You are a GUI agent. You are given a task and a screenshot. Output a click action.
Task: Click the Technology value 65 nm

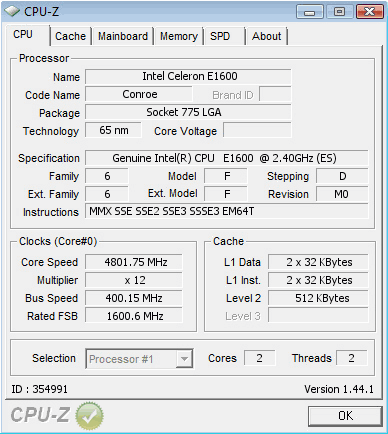(x=113, y=130)
